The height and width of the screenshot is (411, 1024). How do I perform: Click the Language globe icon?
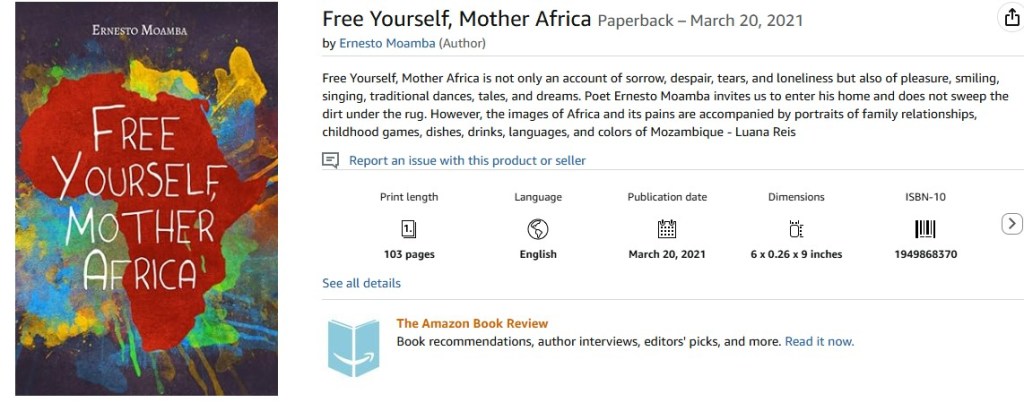point(537,228)
